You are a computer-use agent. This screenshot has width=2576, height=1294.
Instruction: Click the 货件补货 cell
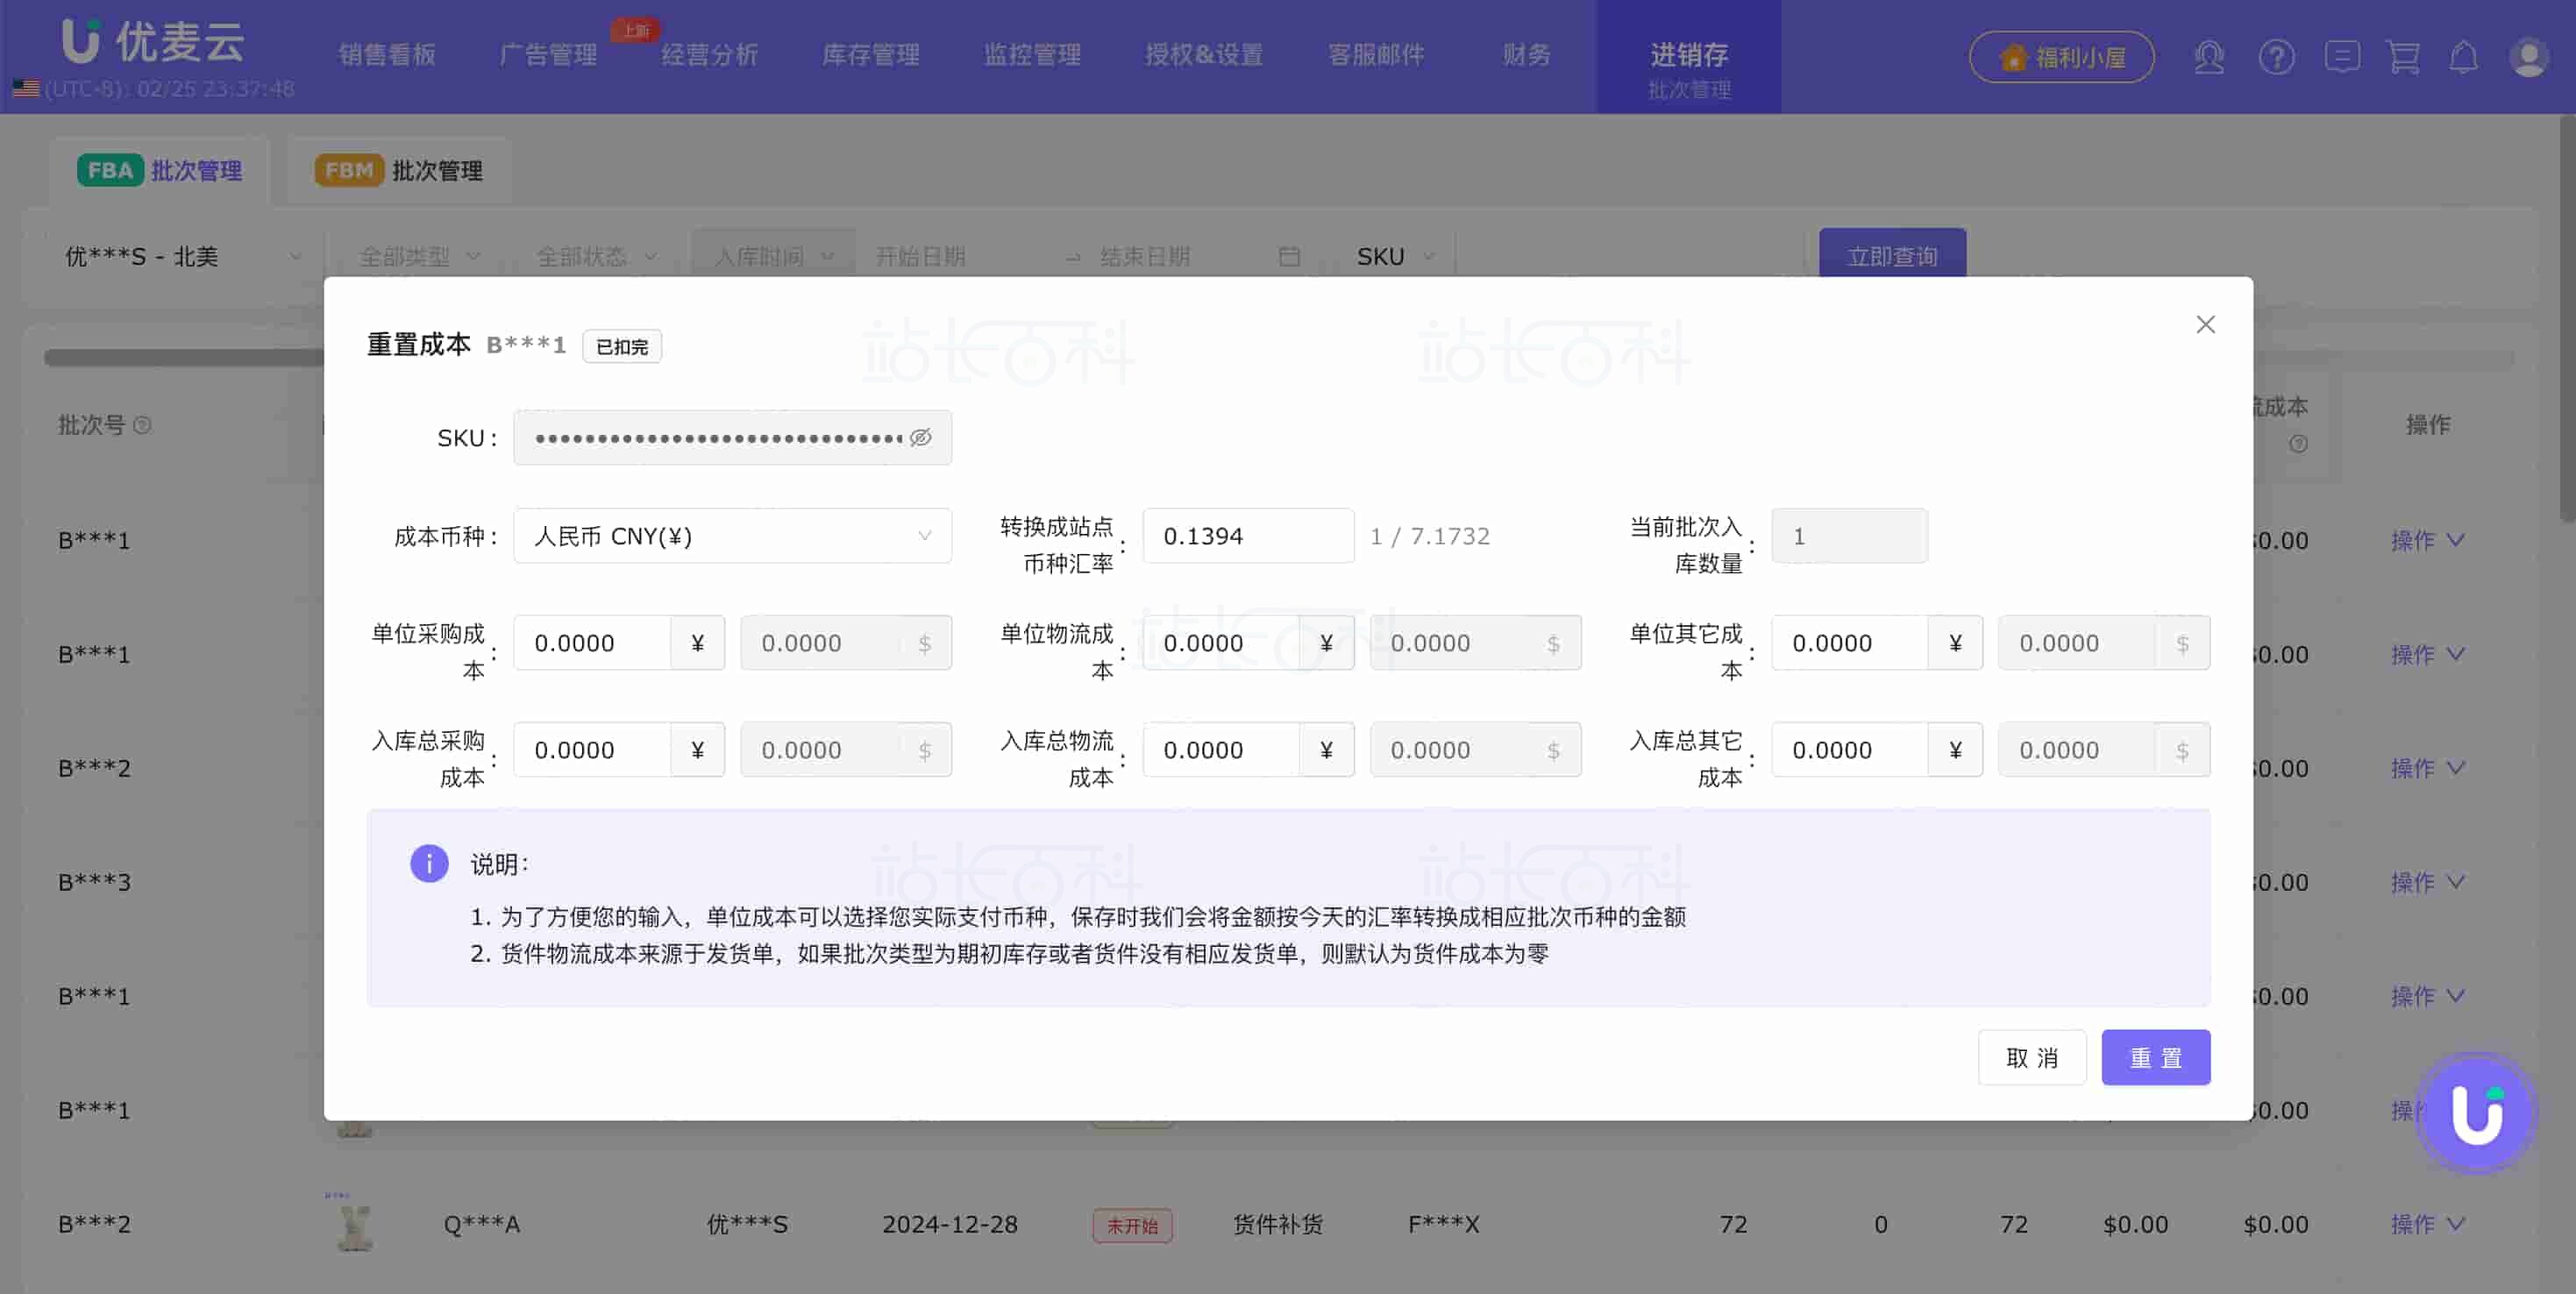click(x=1277, y=1224)
